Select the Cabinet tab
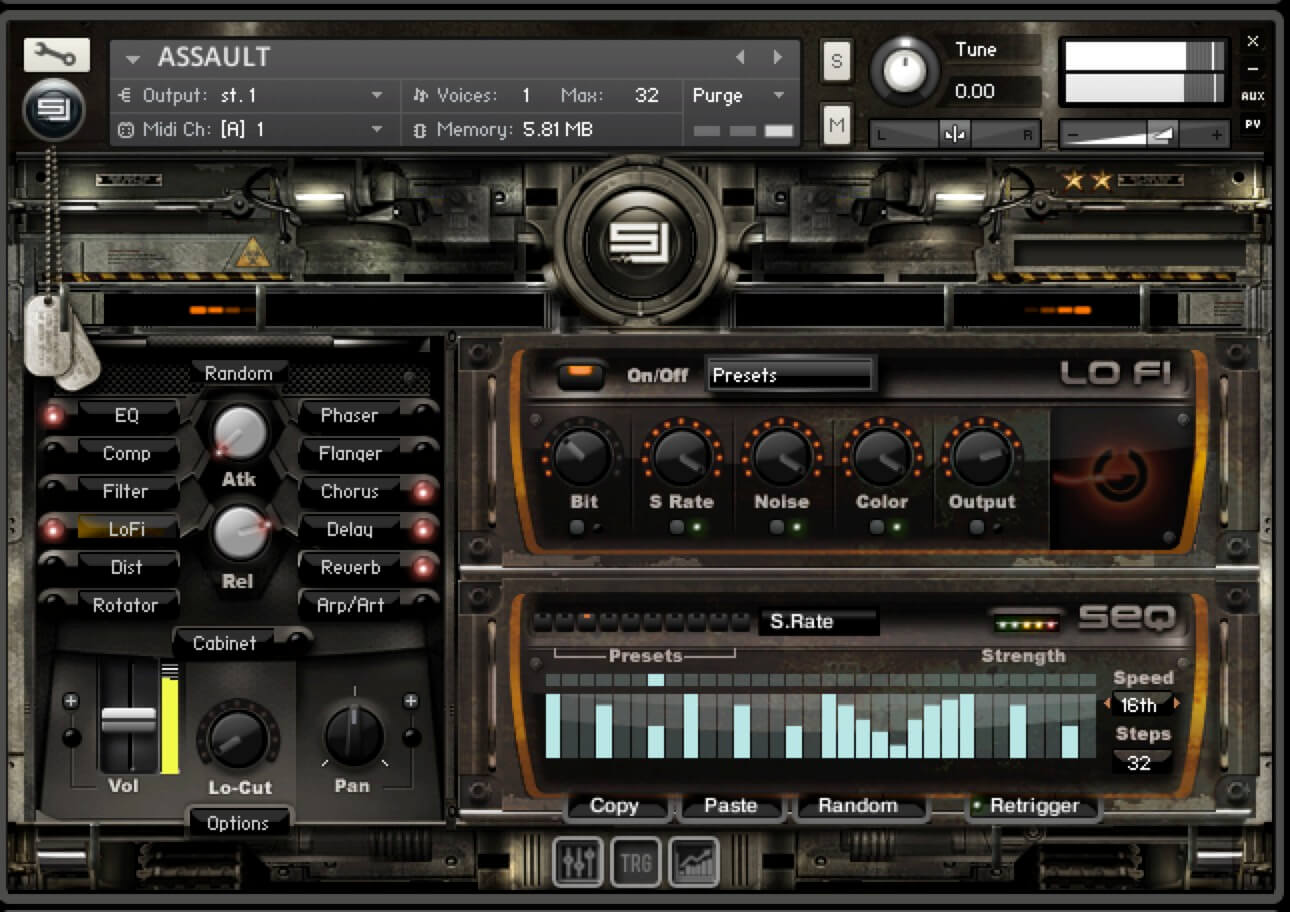The width and height of the screenshot is (1290, 912). pyautogui.click(x=225, y=643)
